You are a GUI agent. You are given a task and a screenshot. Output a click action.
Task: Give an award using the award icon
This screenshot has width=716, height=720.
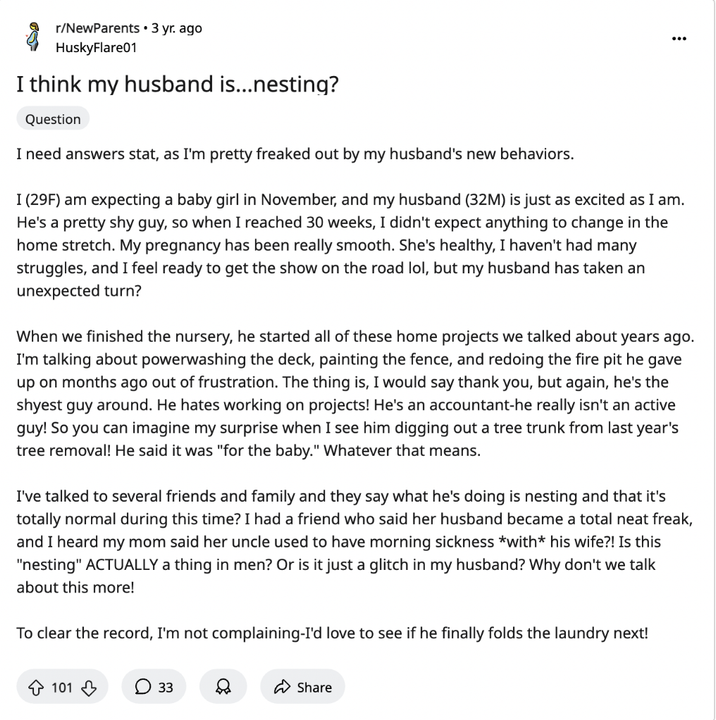[x=223, y=687]
